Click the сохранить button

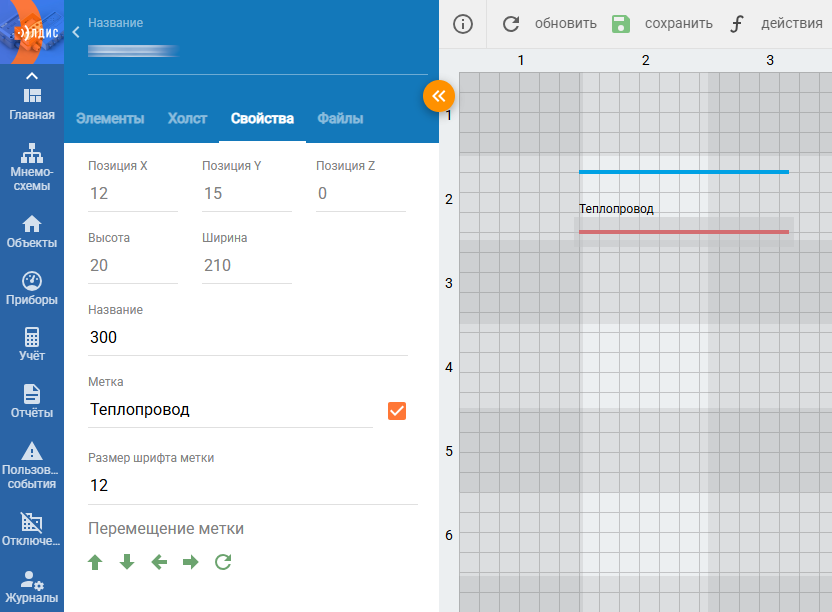click(x=662, y=24)
